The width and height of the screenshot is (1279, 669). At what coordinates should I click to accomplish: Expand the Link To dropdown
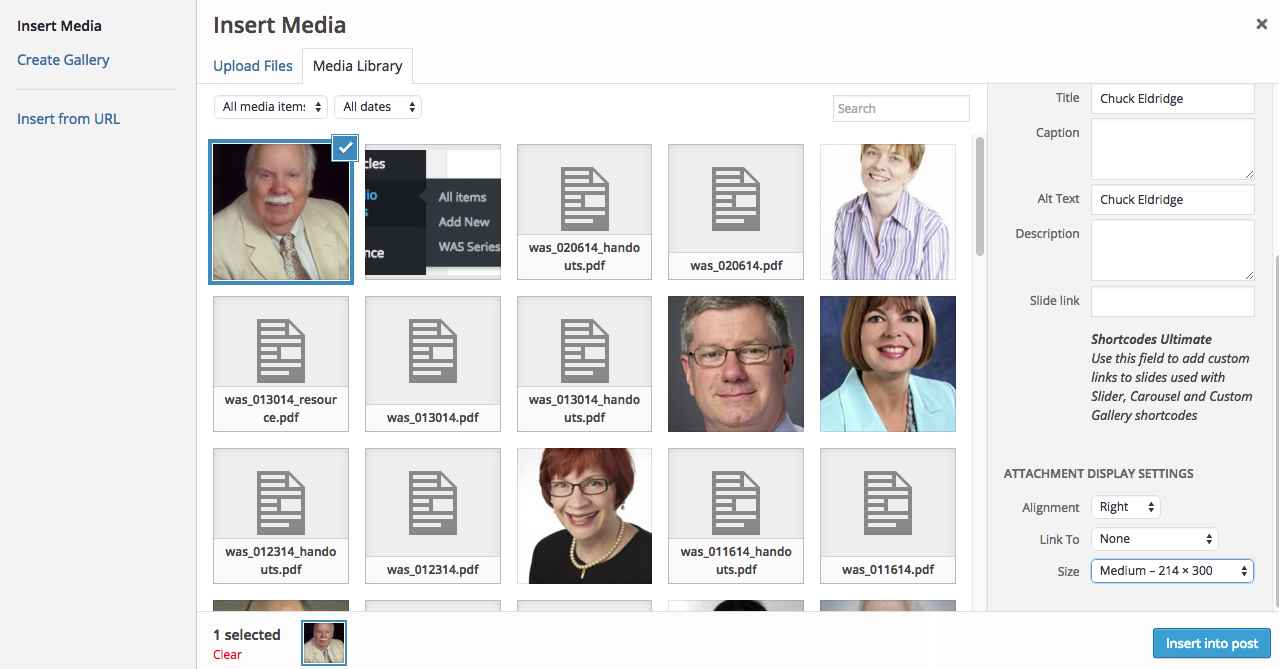tap(1155, 539)
